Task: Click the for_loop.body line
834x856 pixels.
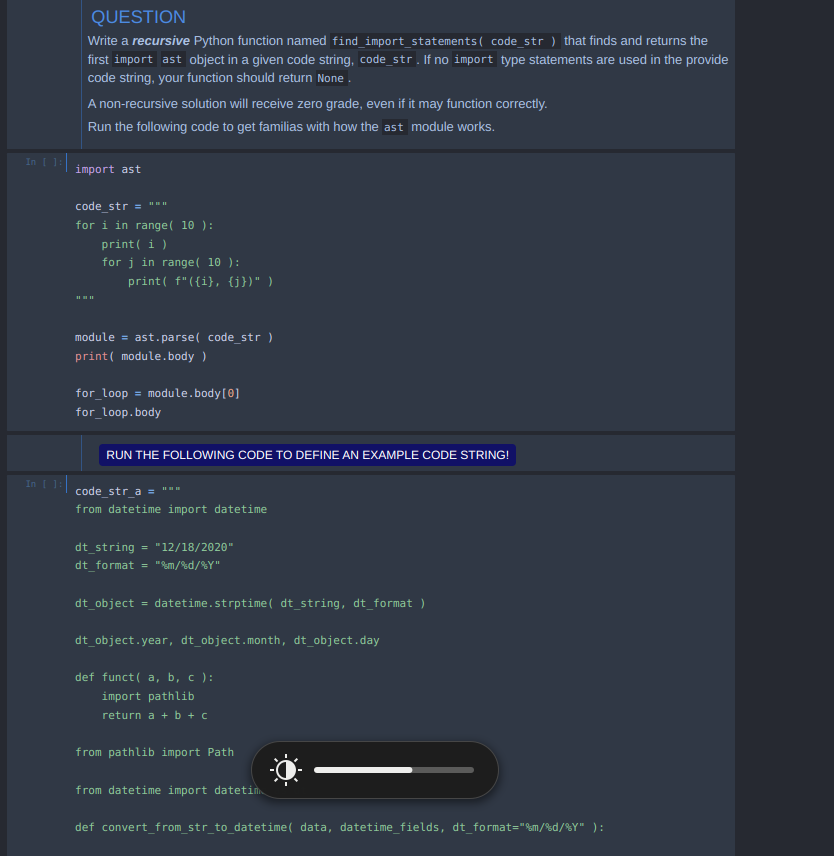Action: pos(117,412)
